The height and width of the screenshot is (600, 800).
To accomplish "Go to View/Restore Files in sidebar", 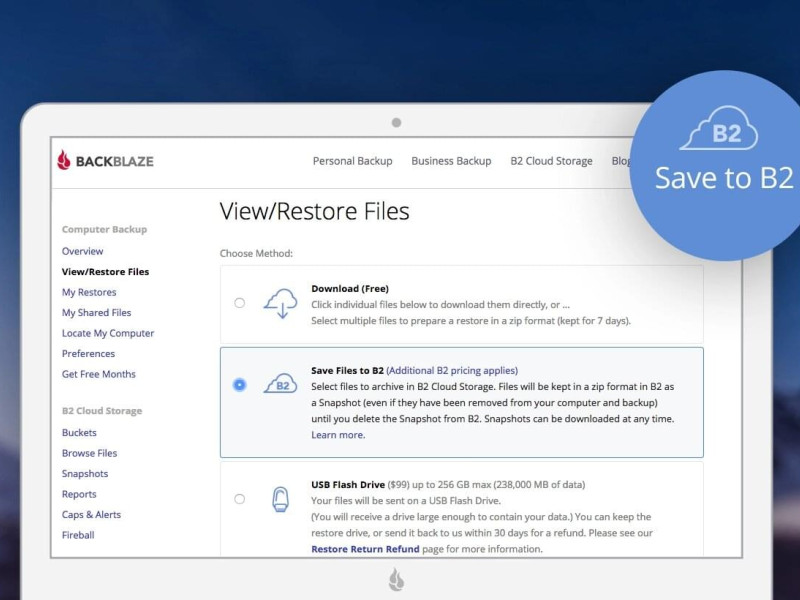I will pyautogui.click(x=105, y=272).
